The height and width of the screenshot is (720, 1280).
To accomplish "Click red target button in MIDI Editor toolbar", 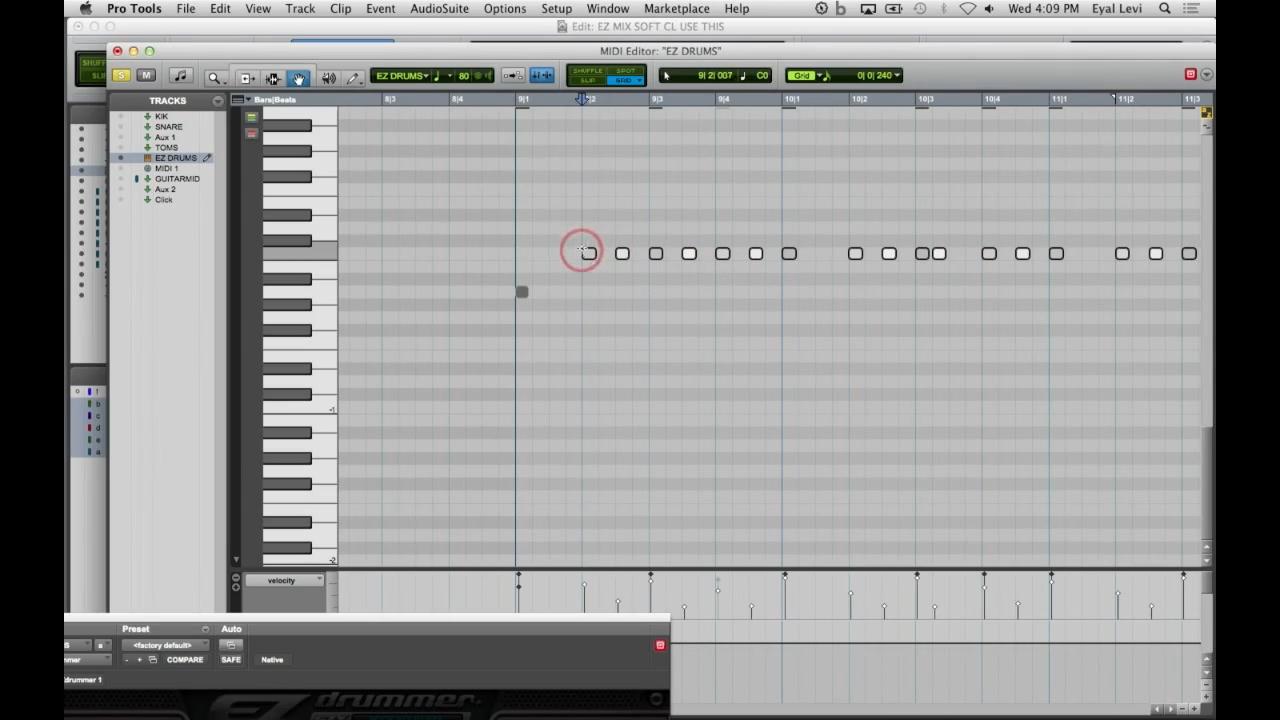I will 1190,75.
